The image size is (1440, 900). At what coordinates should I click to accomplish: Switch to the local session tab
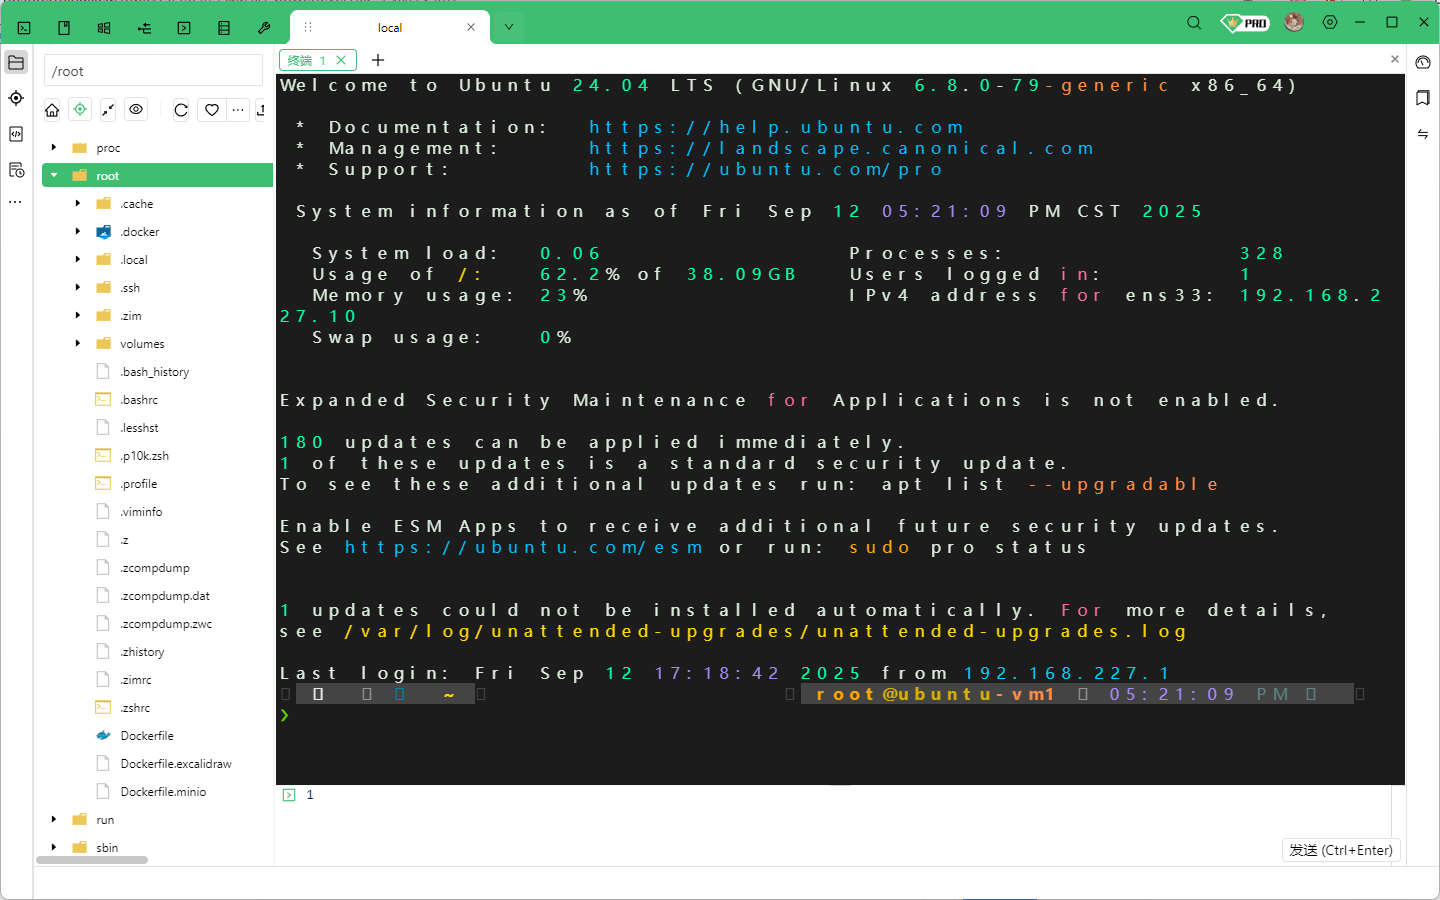click(x=390, y=28)
